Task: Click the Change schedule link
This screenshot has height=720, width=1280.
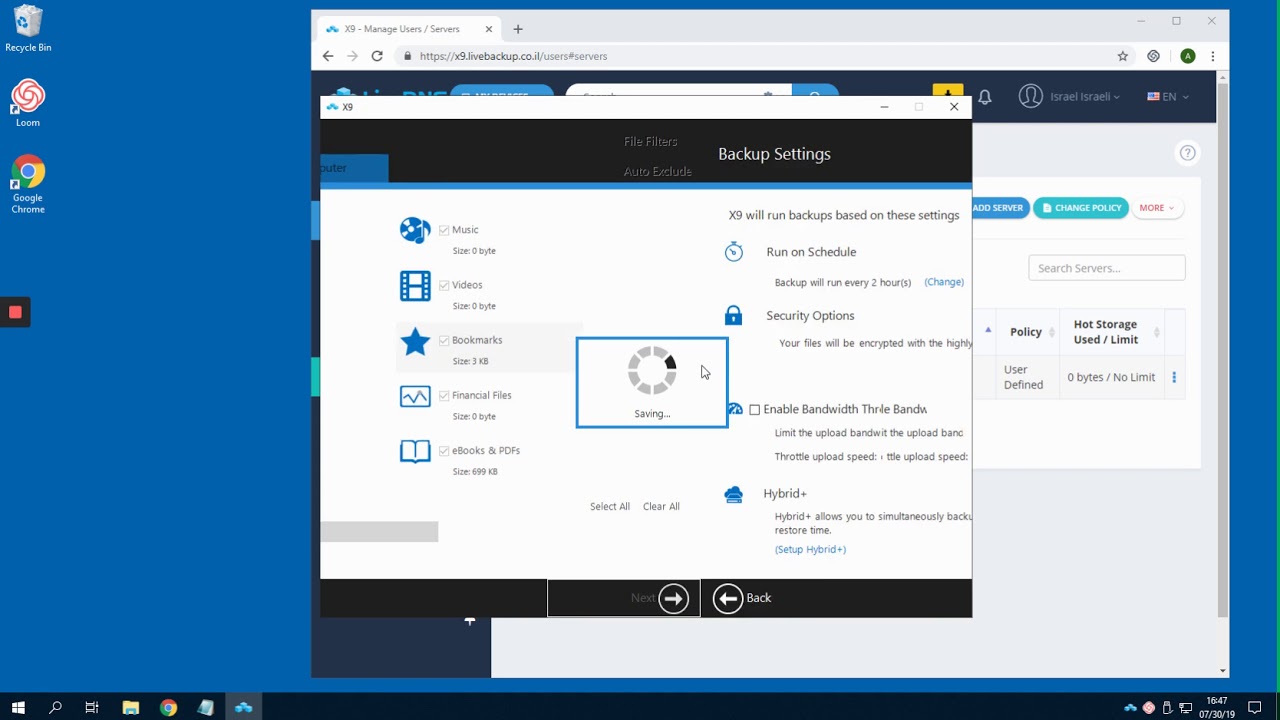Action: click(944, 282)
